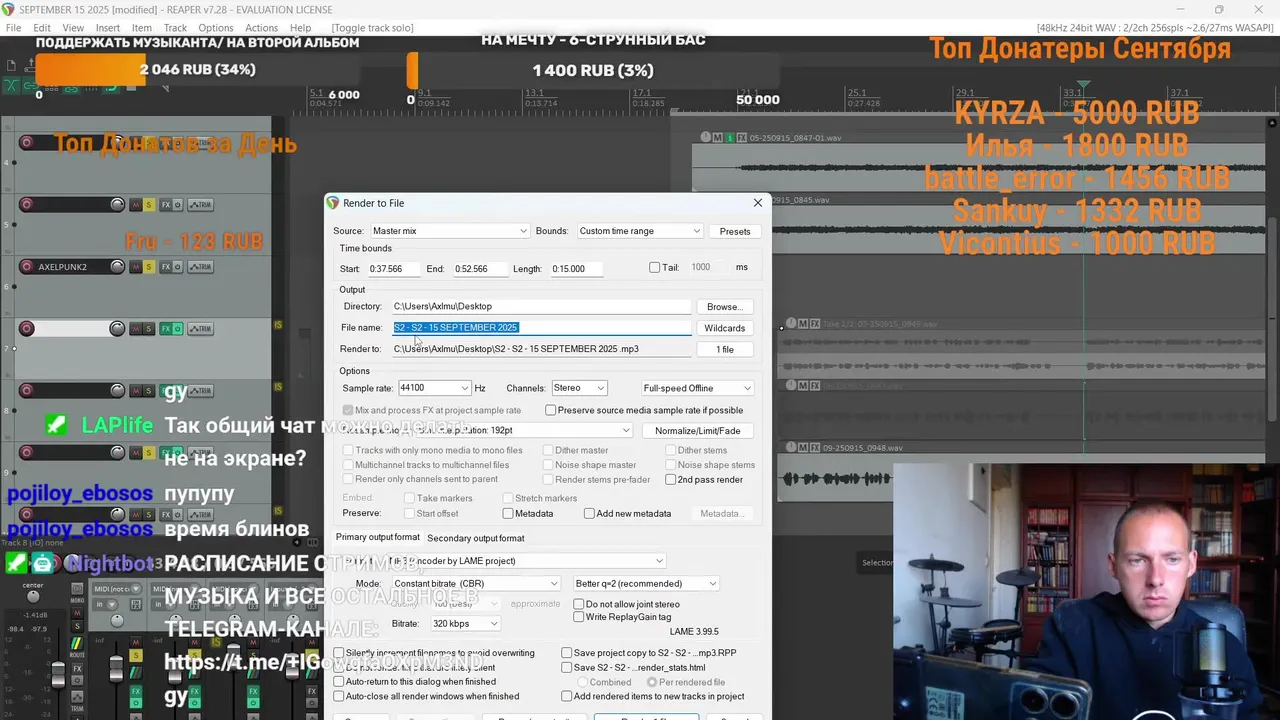This screenshot has width=1280, height=720.
Task: Open Channels Stereo dropdown
Action: pyautogui.click(x=579, y=388)
